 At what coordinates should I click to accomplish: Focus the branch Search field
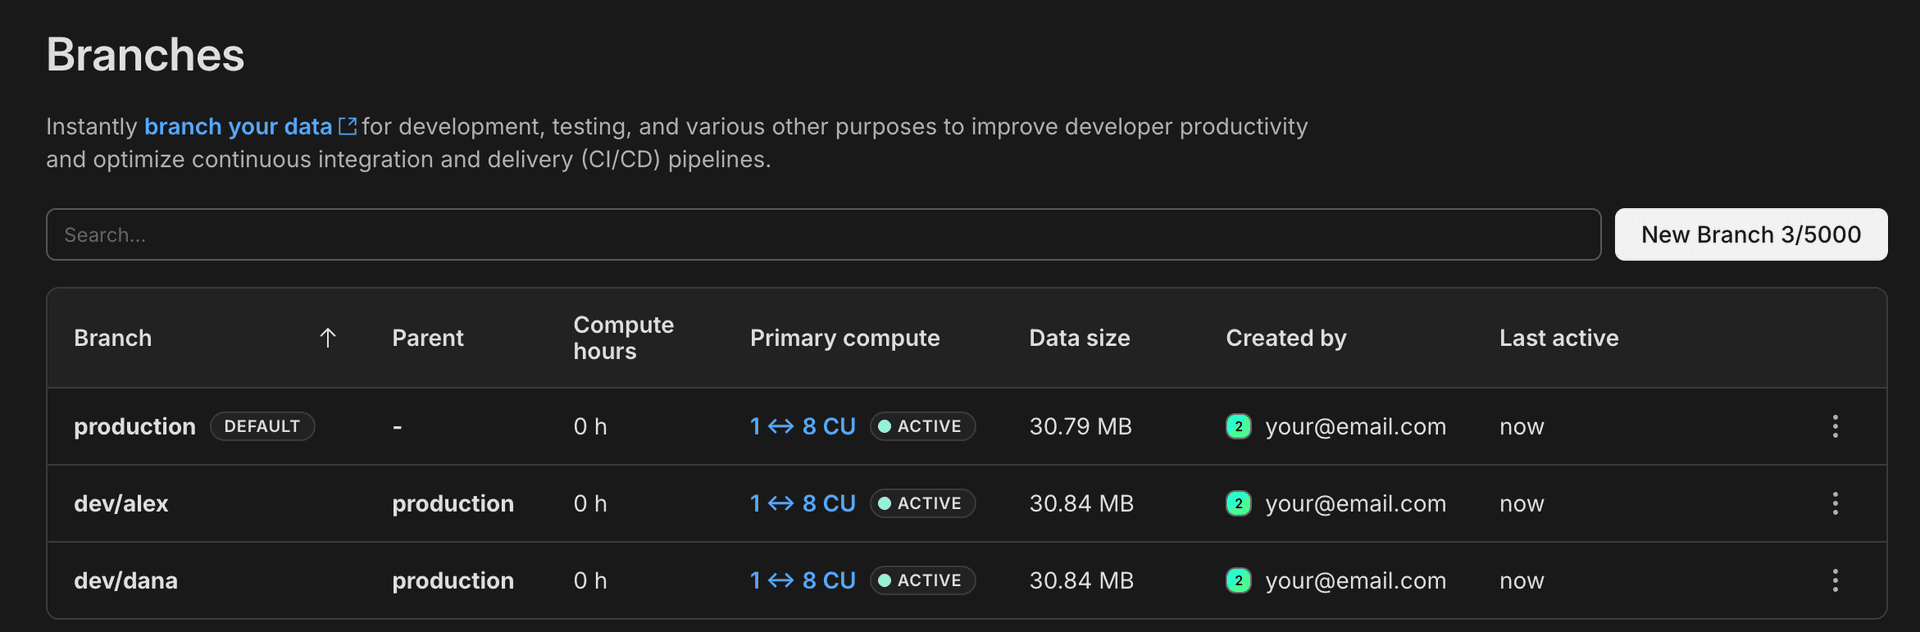(x=822, y=234)
